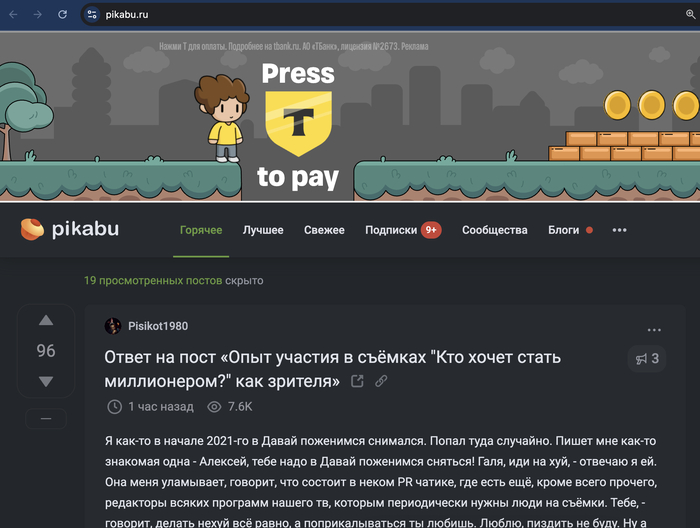Reload the page in browser toolbar
The height and width of the screenshot is (528, 700).
[62, 14]
